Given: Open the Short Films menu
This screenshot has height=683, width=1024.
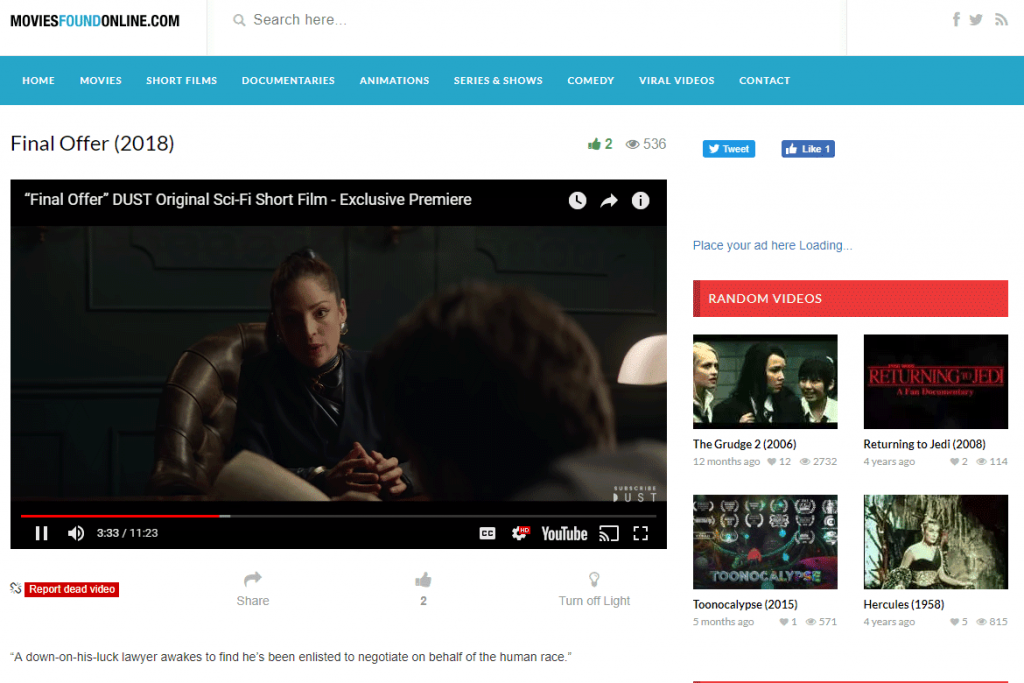Looking at the screenshot, I should pyautogui.click(x=181, y=81).
